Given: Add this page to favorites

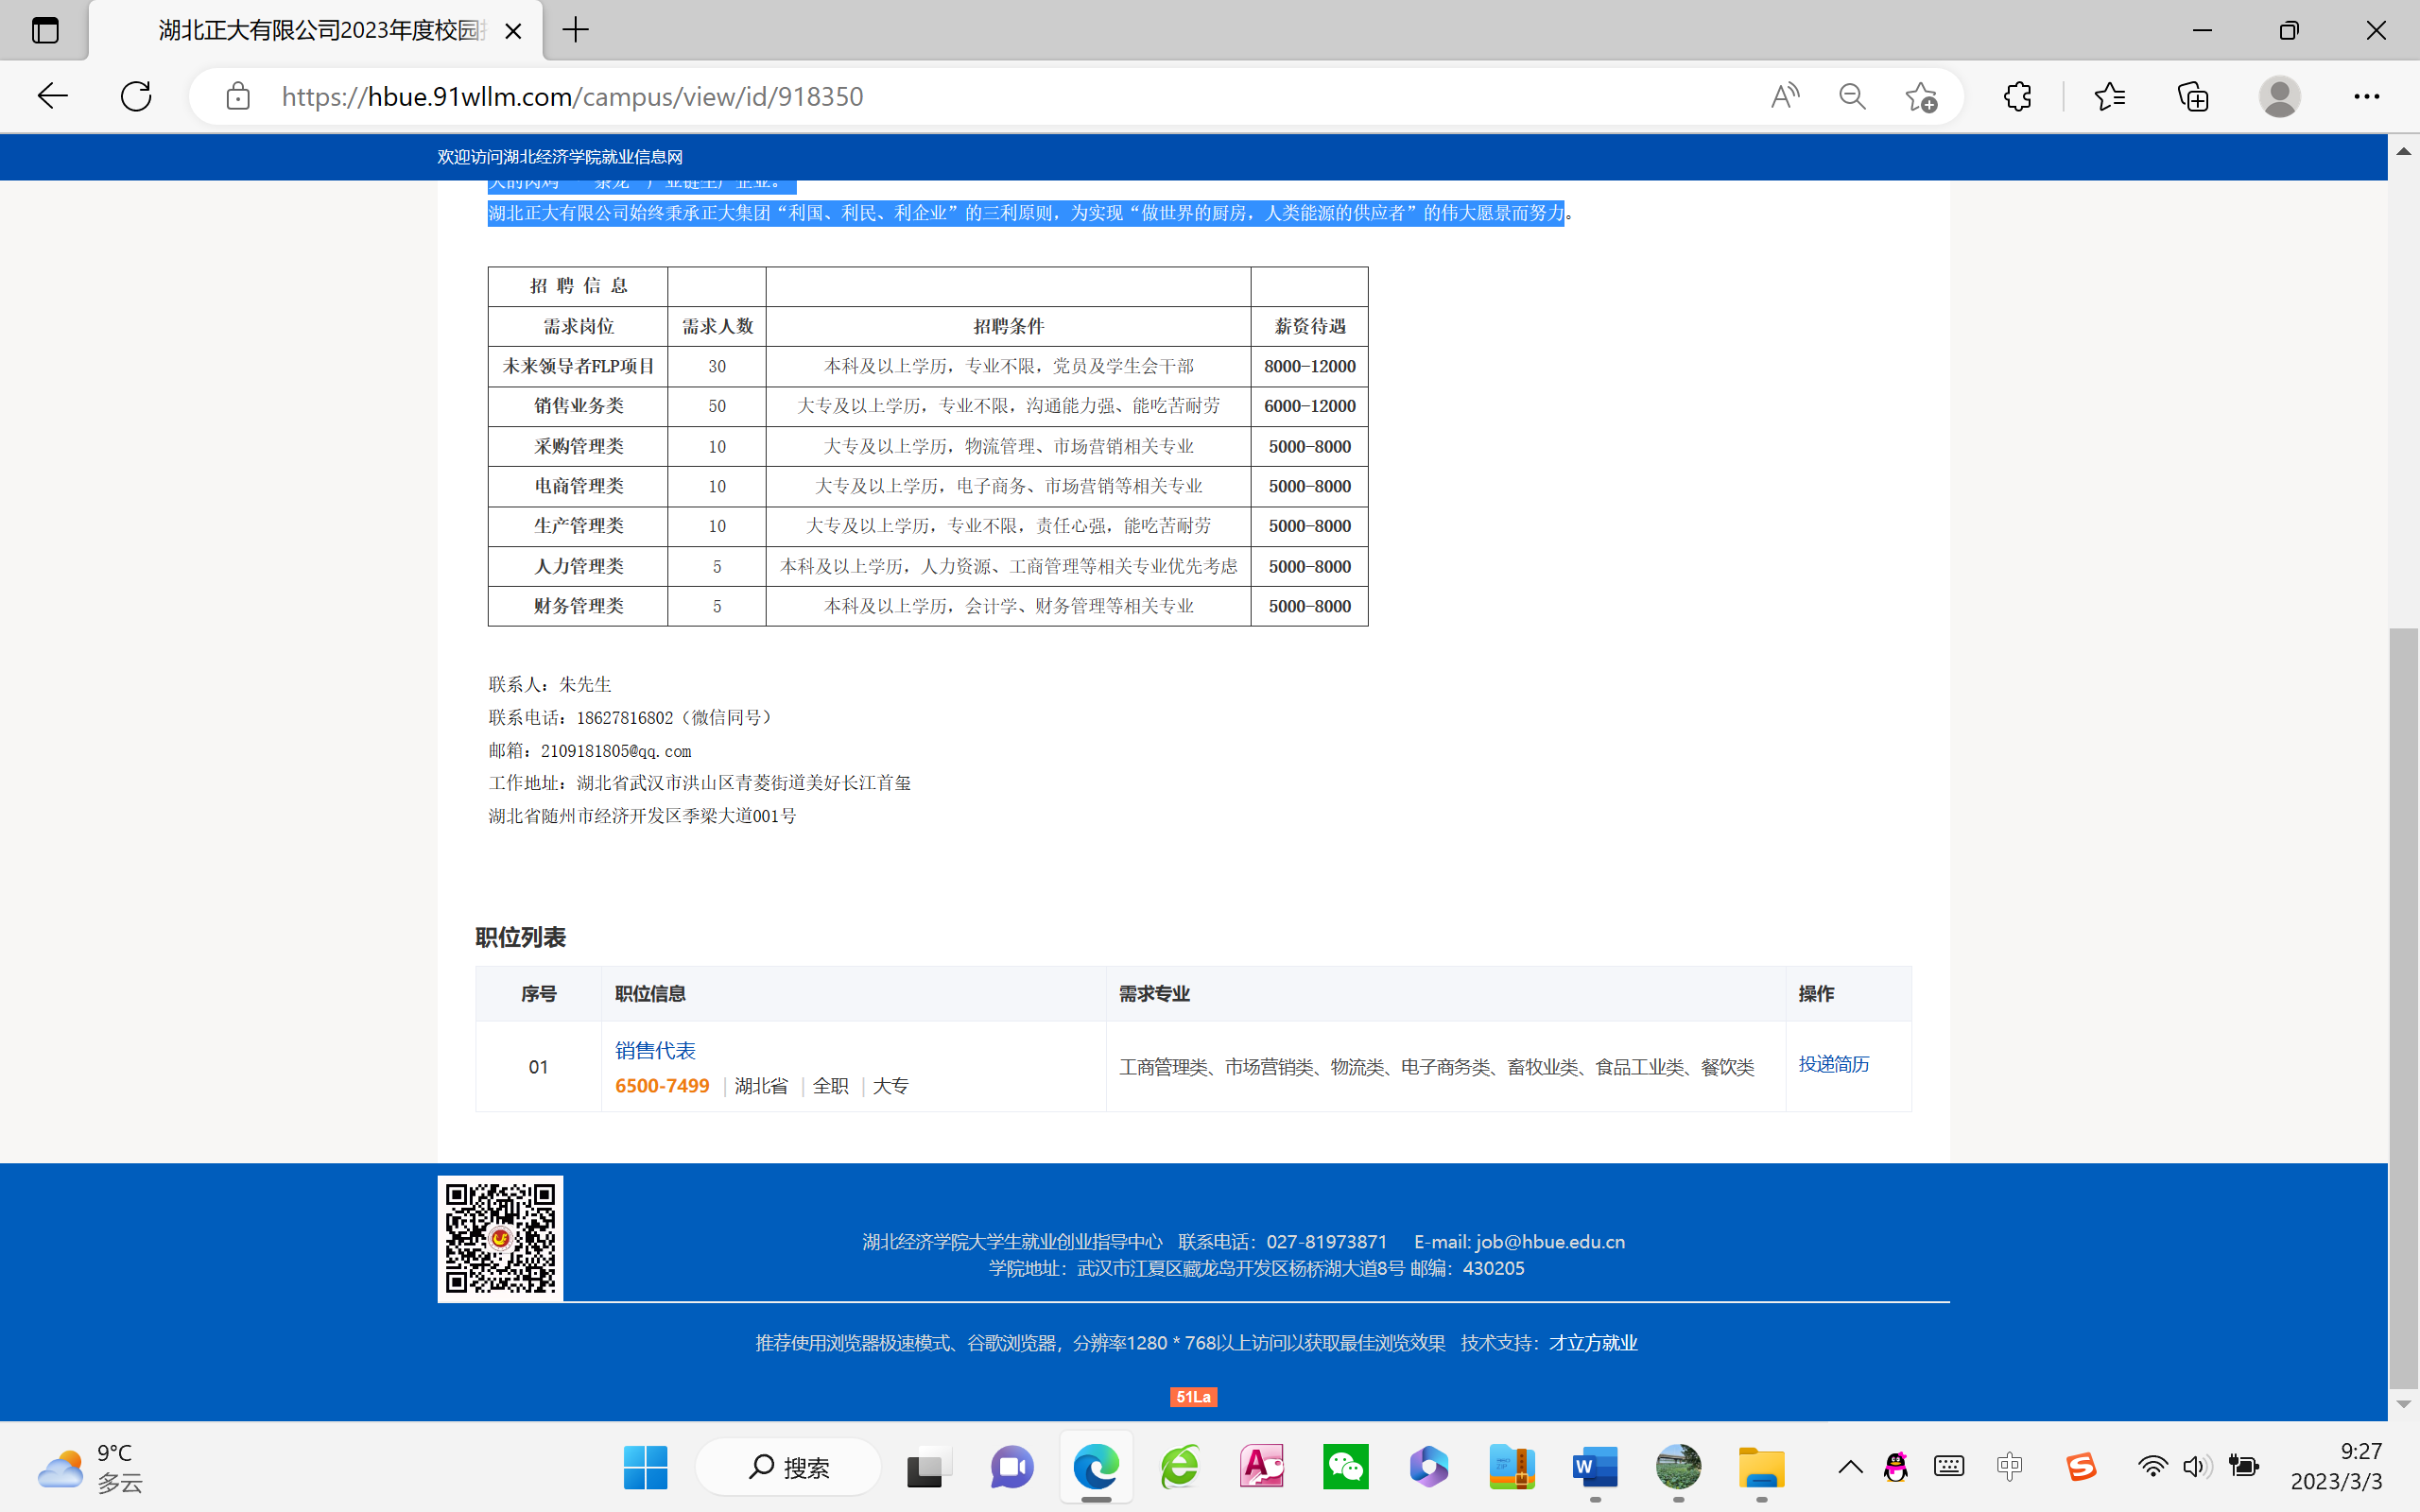Looking at the screenshot, I should pos(1920,96).
